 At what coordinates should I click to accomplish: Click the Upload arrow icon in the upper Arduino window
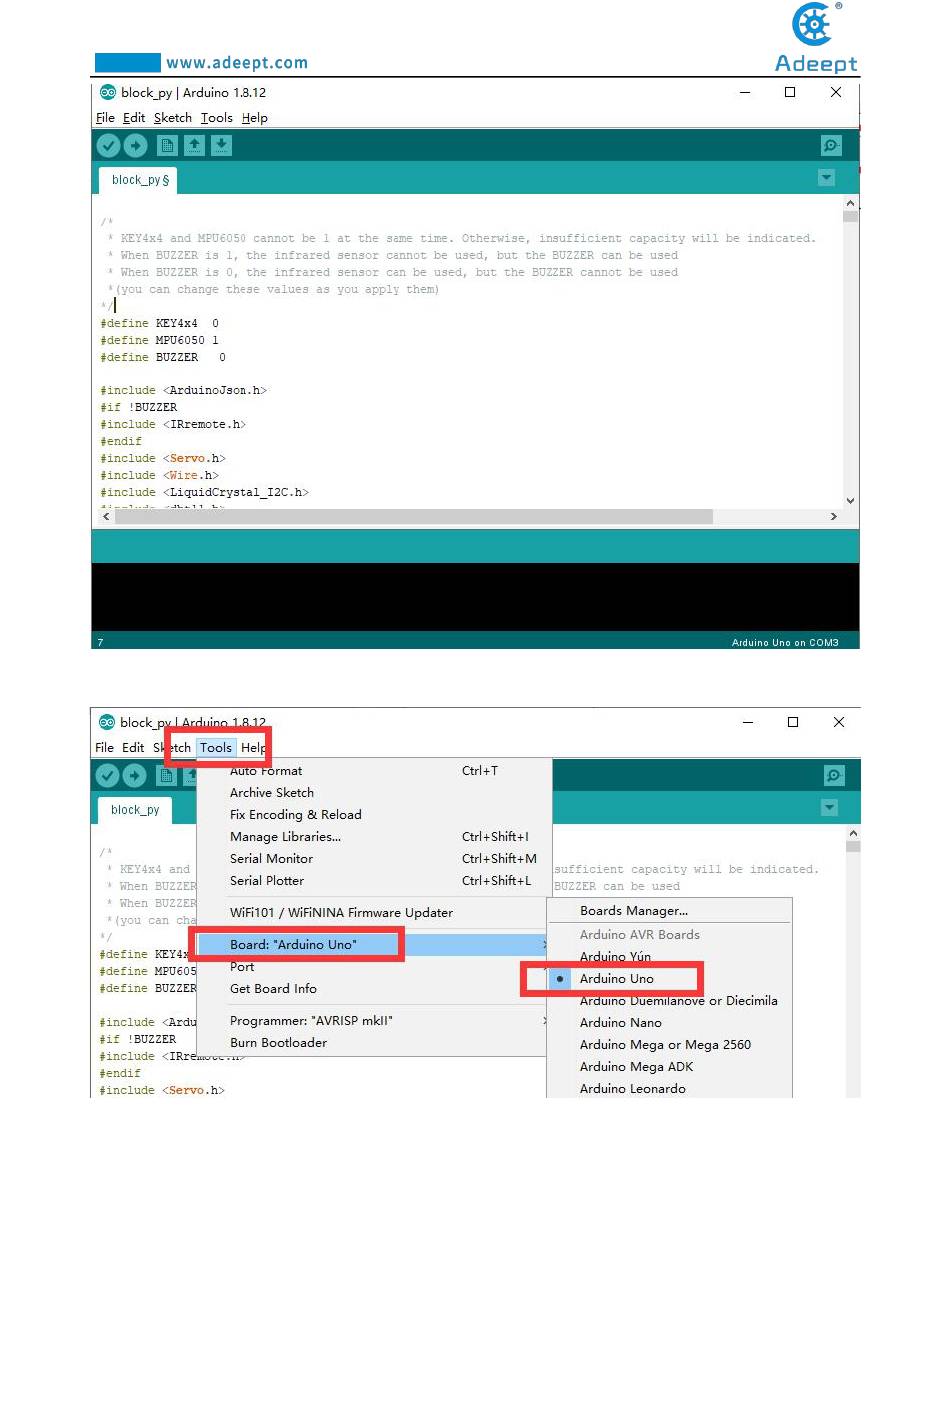click(x=135, y=146)
